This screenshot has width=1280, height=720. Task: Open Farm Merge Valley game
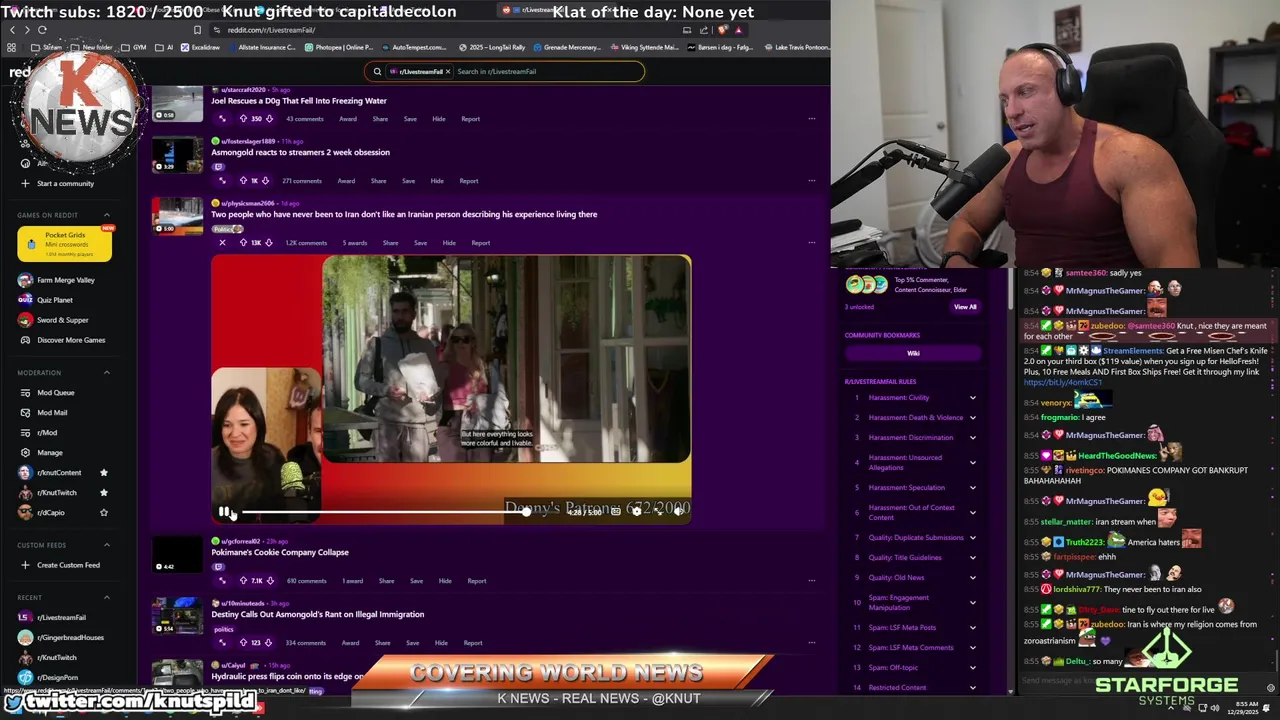point(65,280)
